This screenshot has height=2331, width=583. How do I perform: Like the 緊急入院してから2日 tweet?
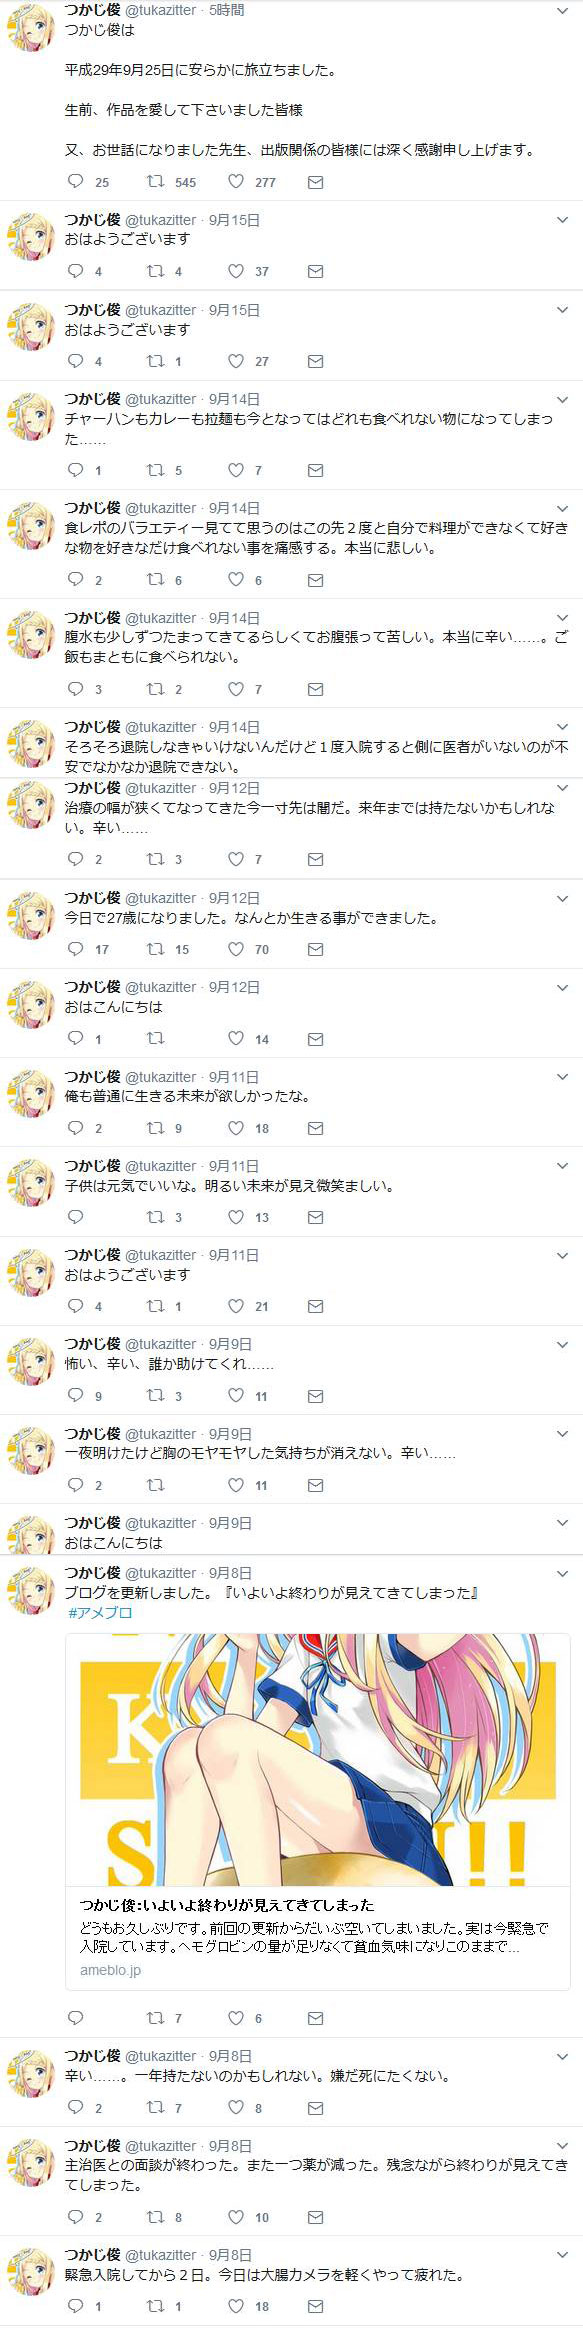[x=236, y=2306]
